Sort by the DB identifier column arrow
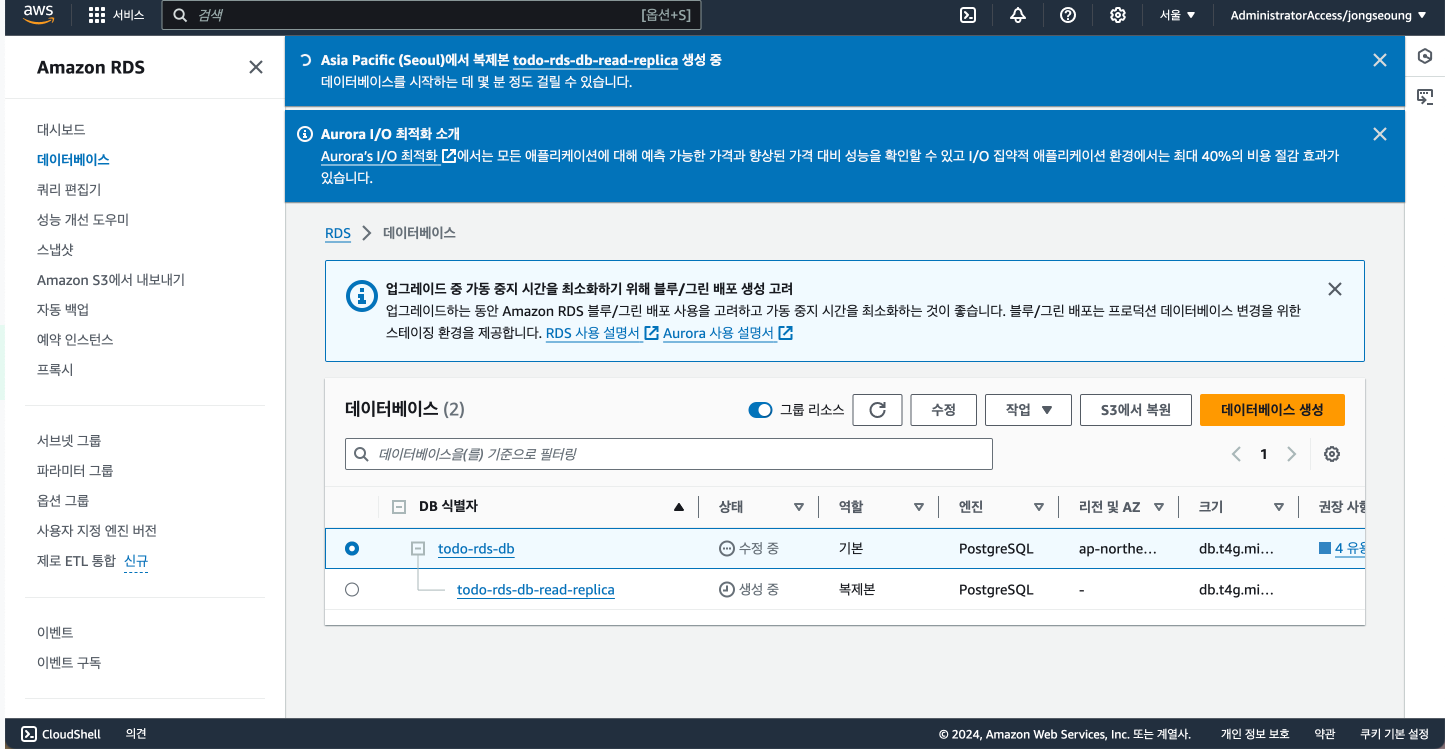The image size is (1445, 749). [679, 507]
